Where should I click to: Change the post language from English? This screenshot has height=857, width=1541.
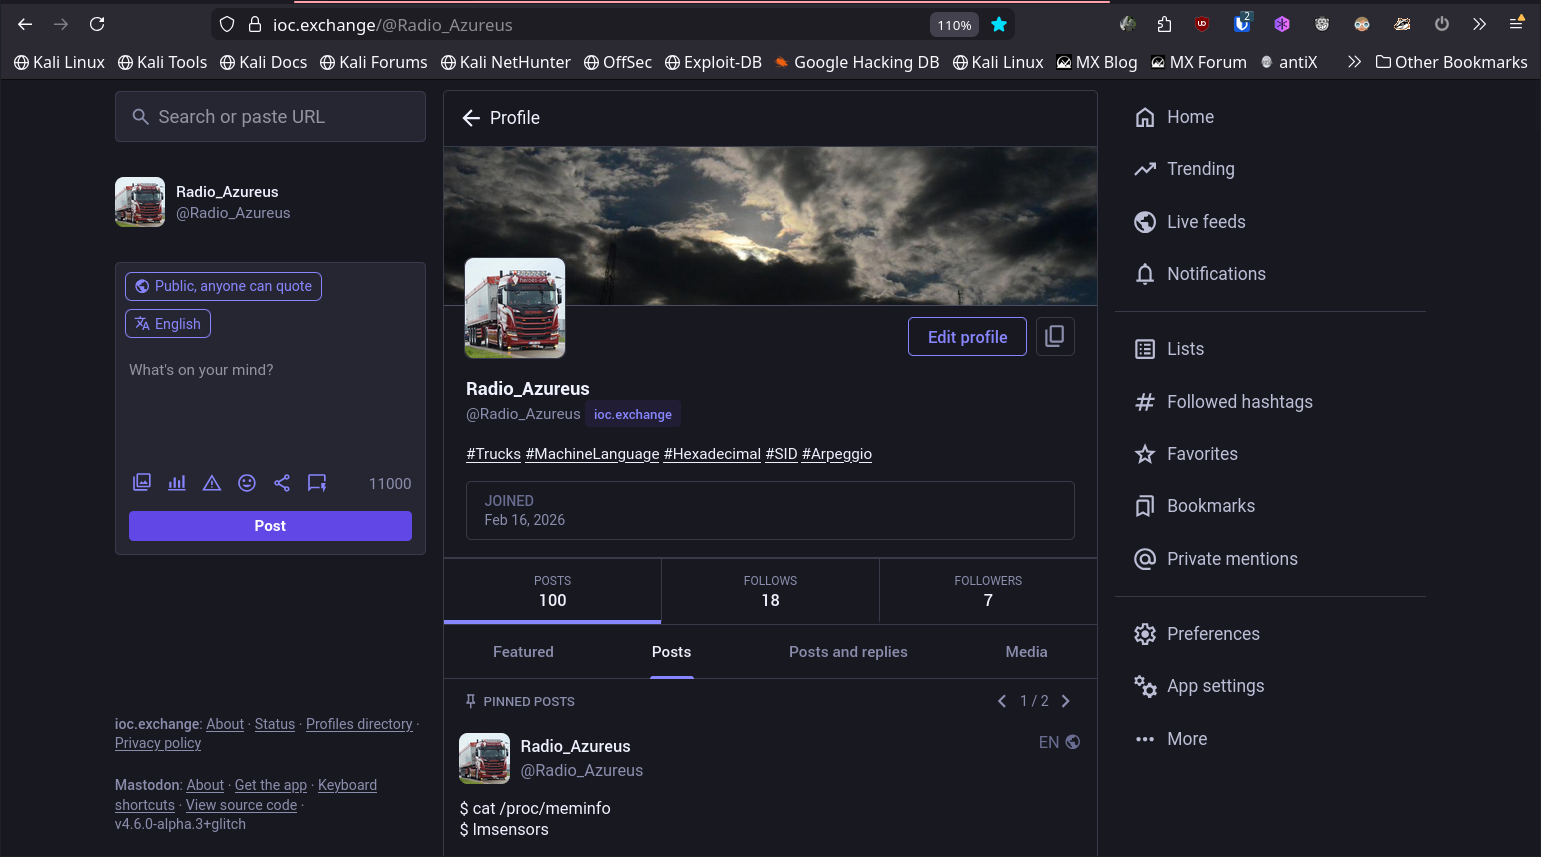[x=168, y=324]
